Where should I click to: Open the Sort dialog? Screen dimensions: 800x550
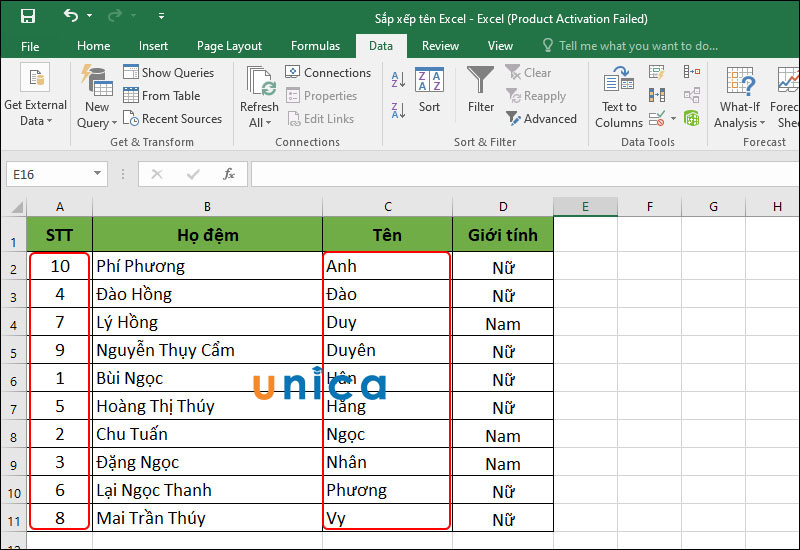pos(429,90)
